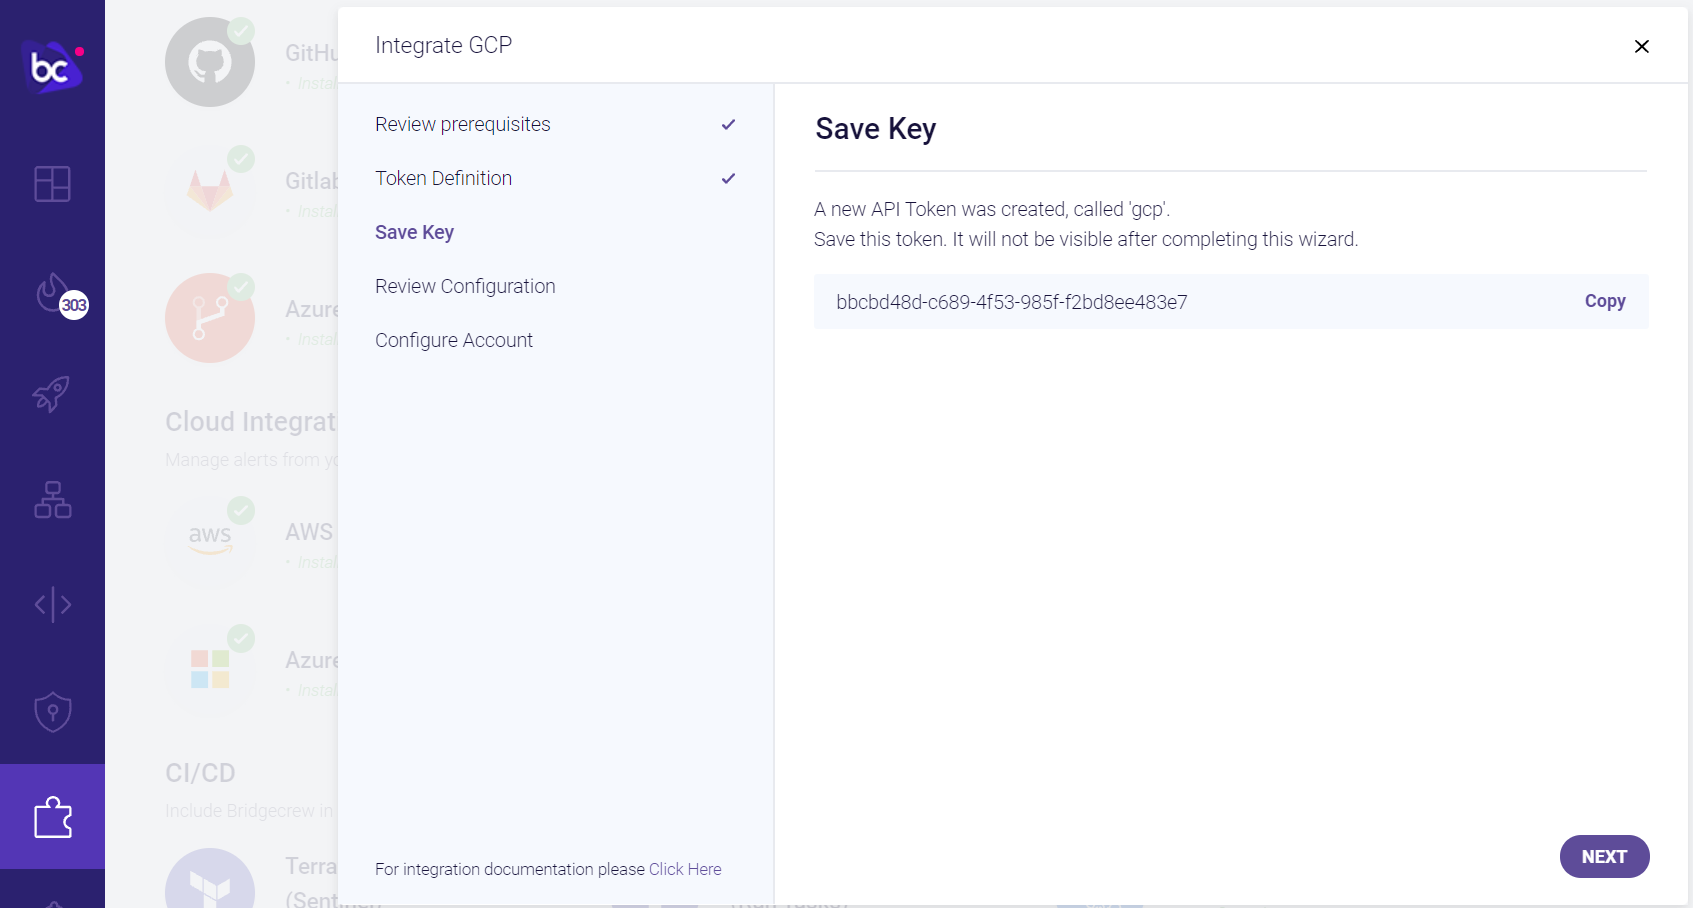
Task: Click the NEXT button
Action: point(1604,856)
